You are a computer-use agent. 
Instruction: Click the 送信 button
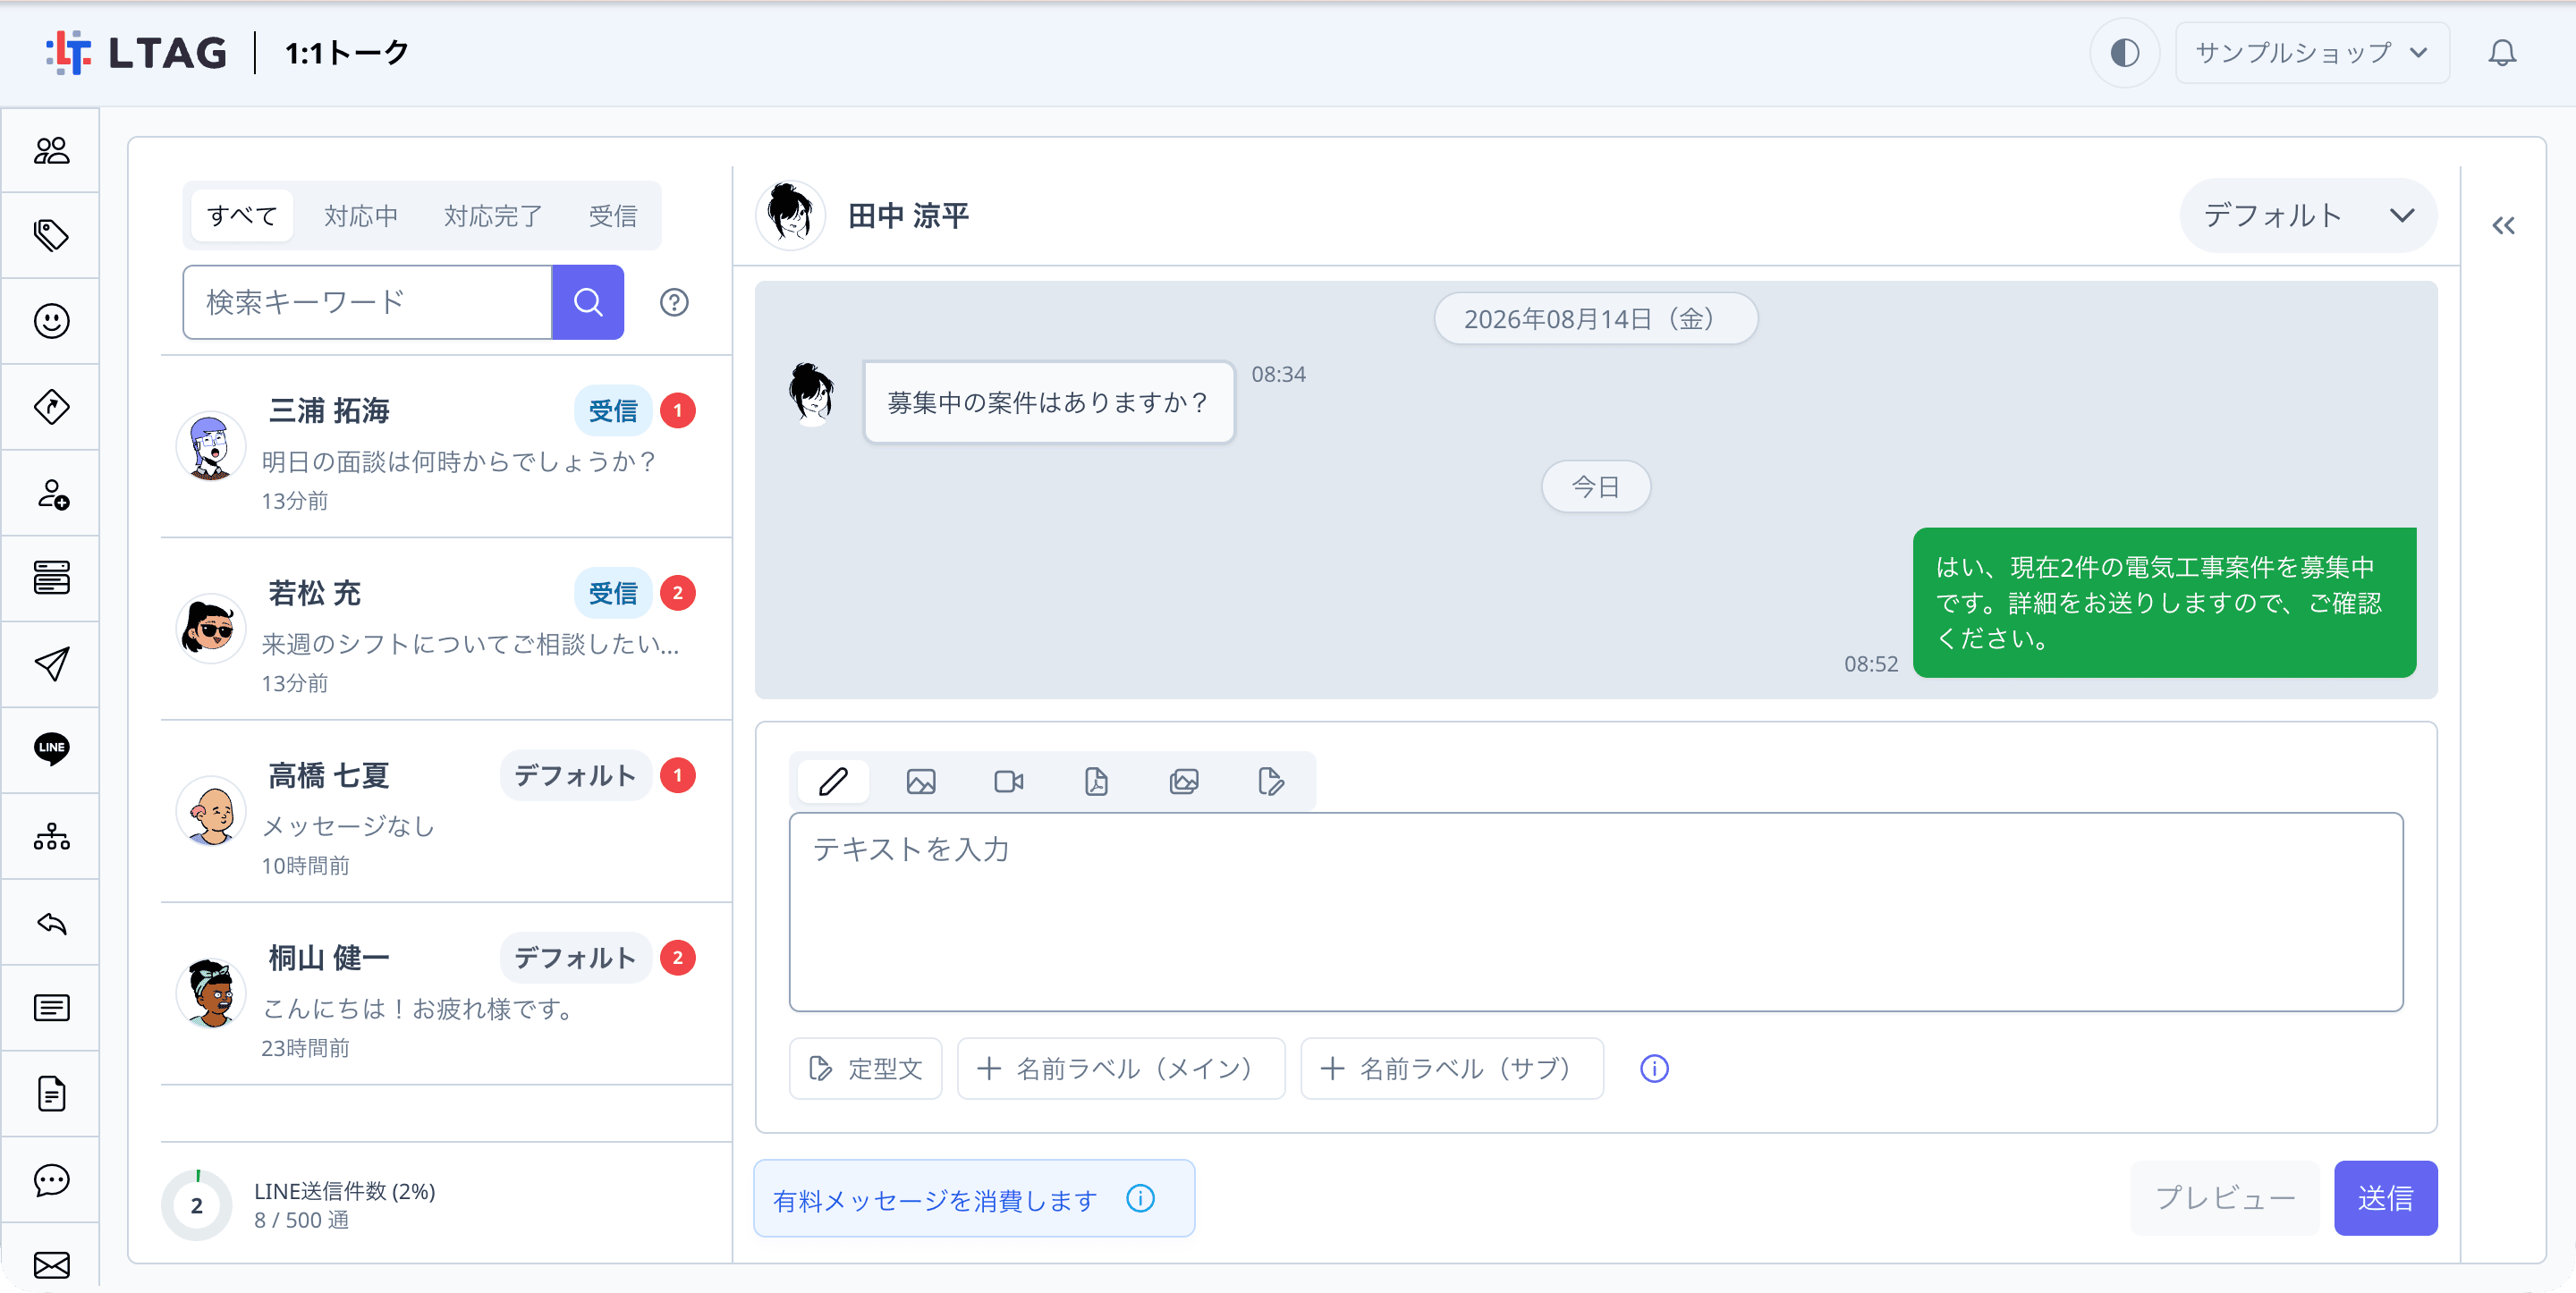click(2385, 1197)
